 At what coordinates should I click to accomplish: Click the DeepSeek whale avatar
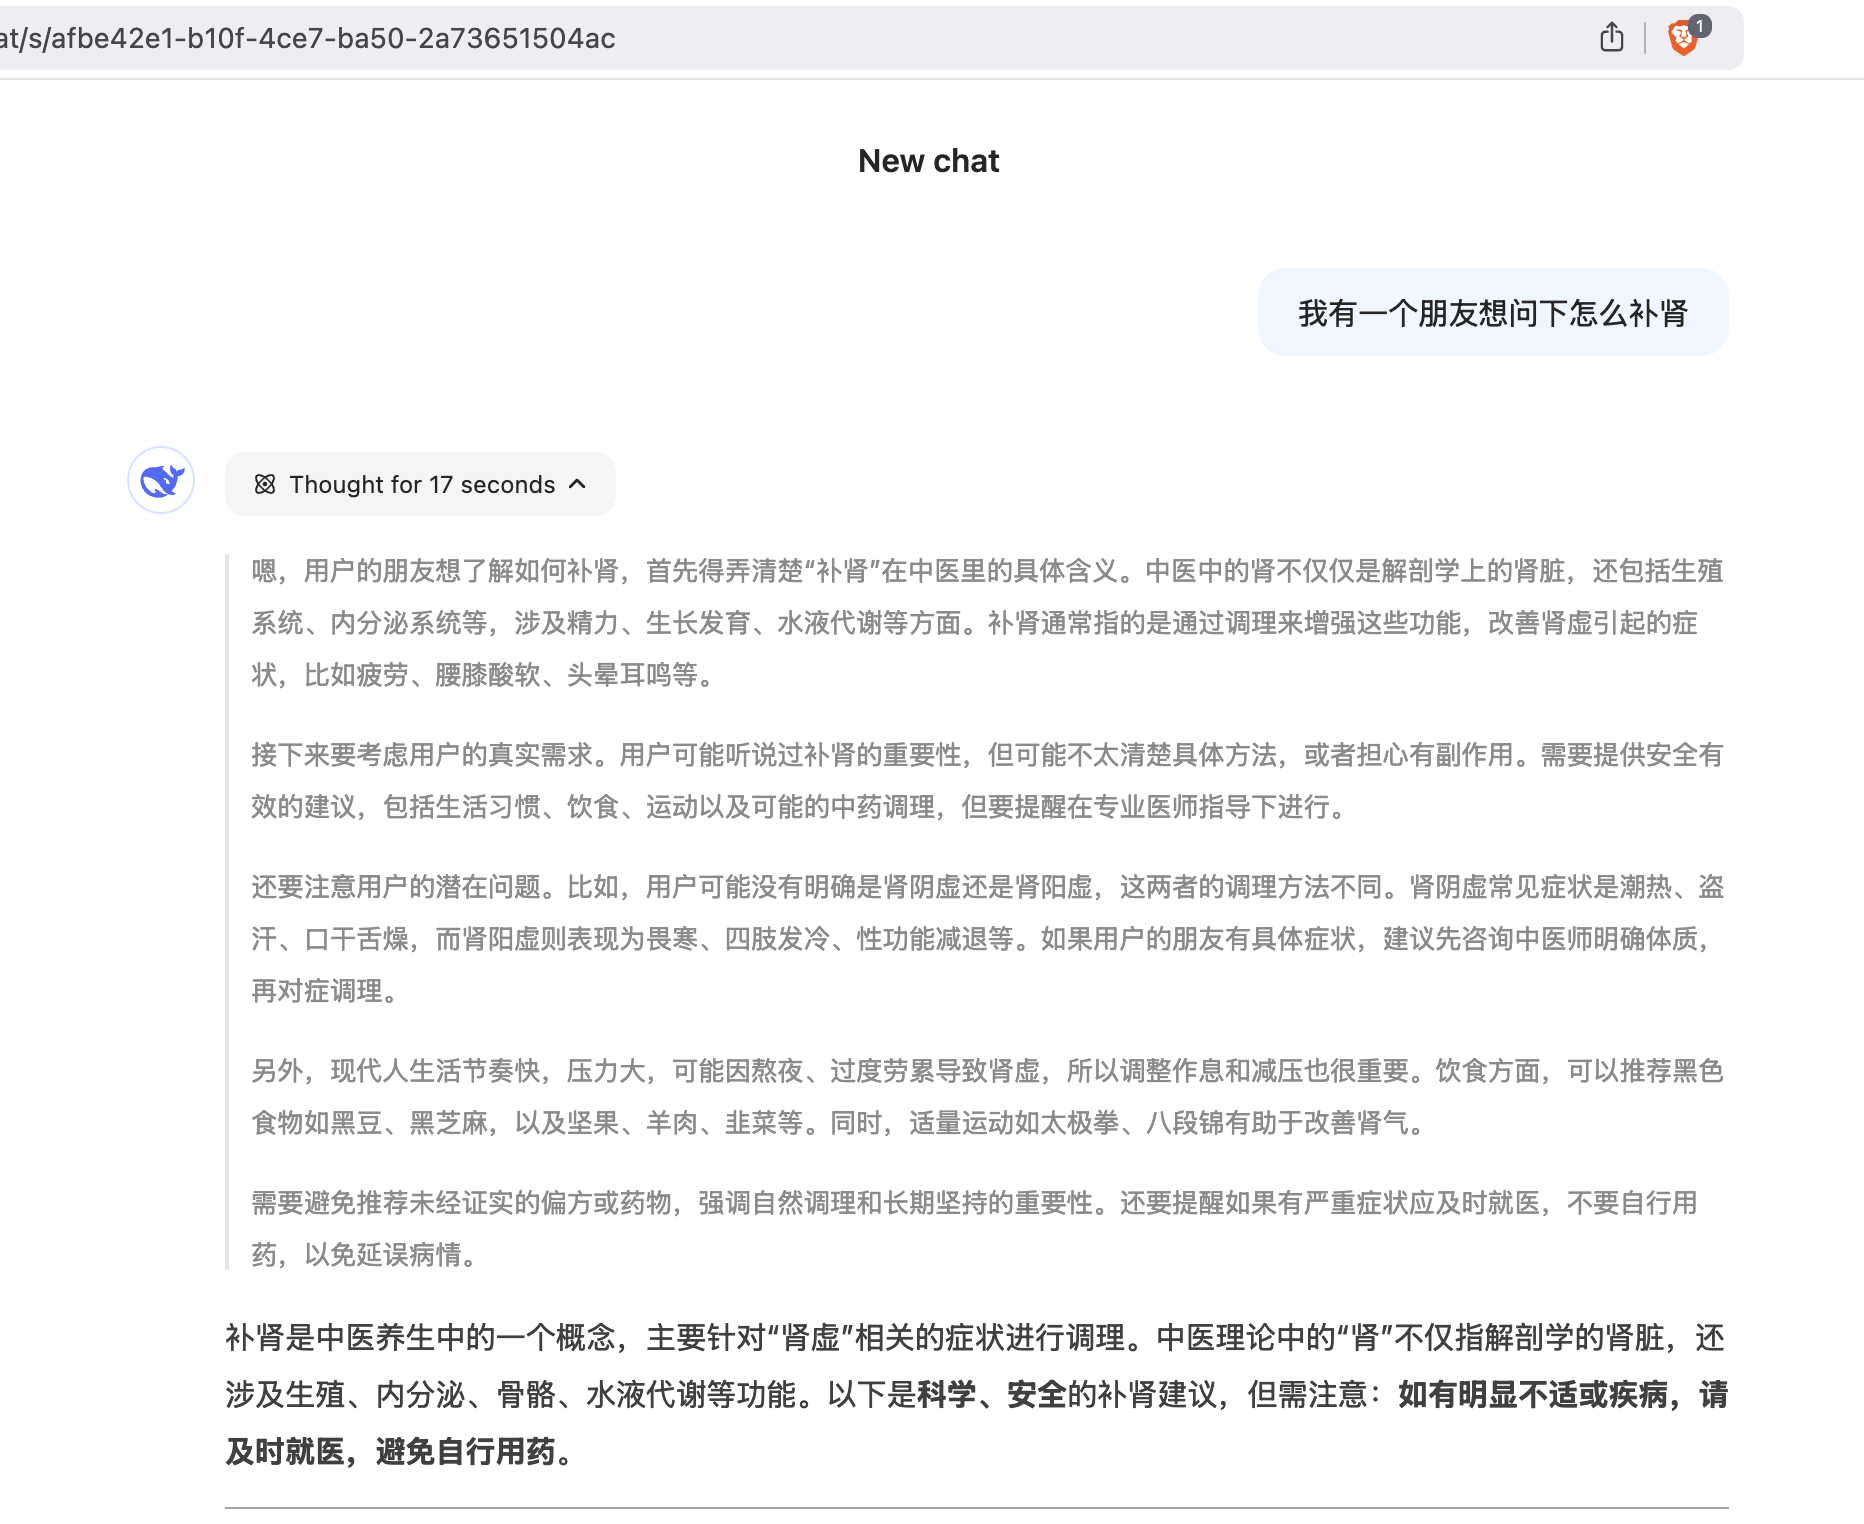[x=161, y=481]
